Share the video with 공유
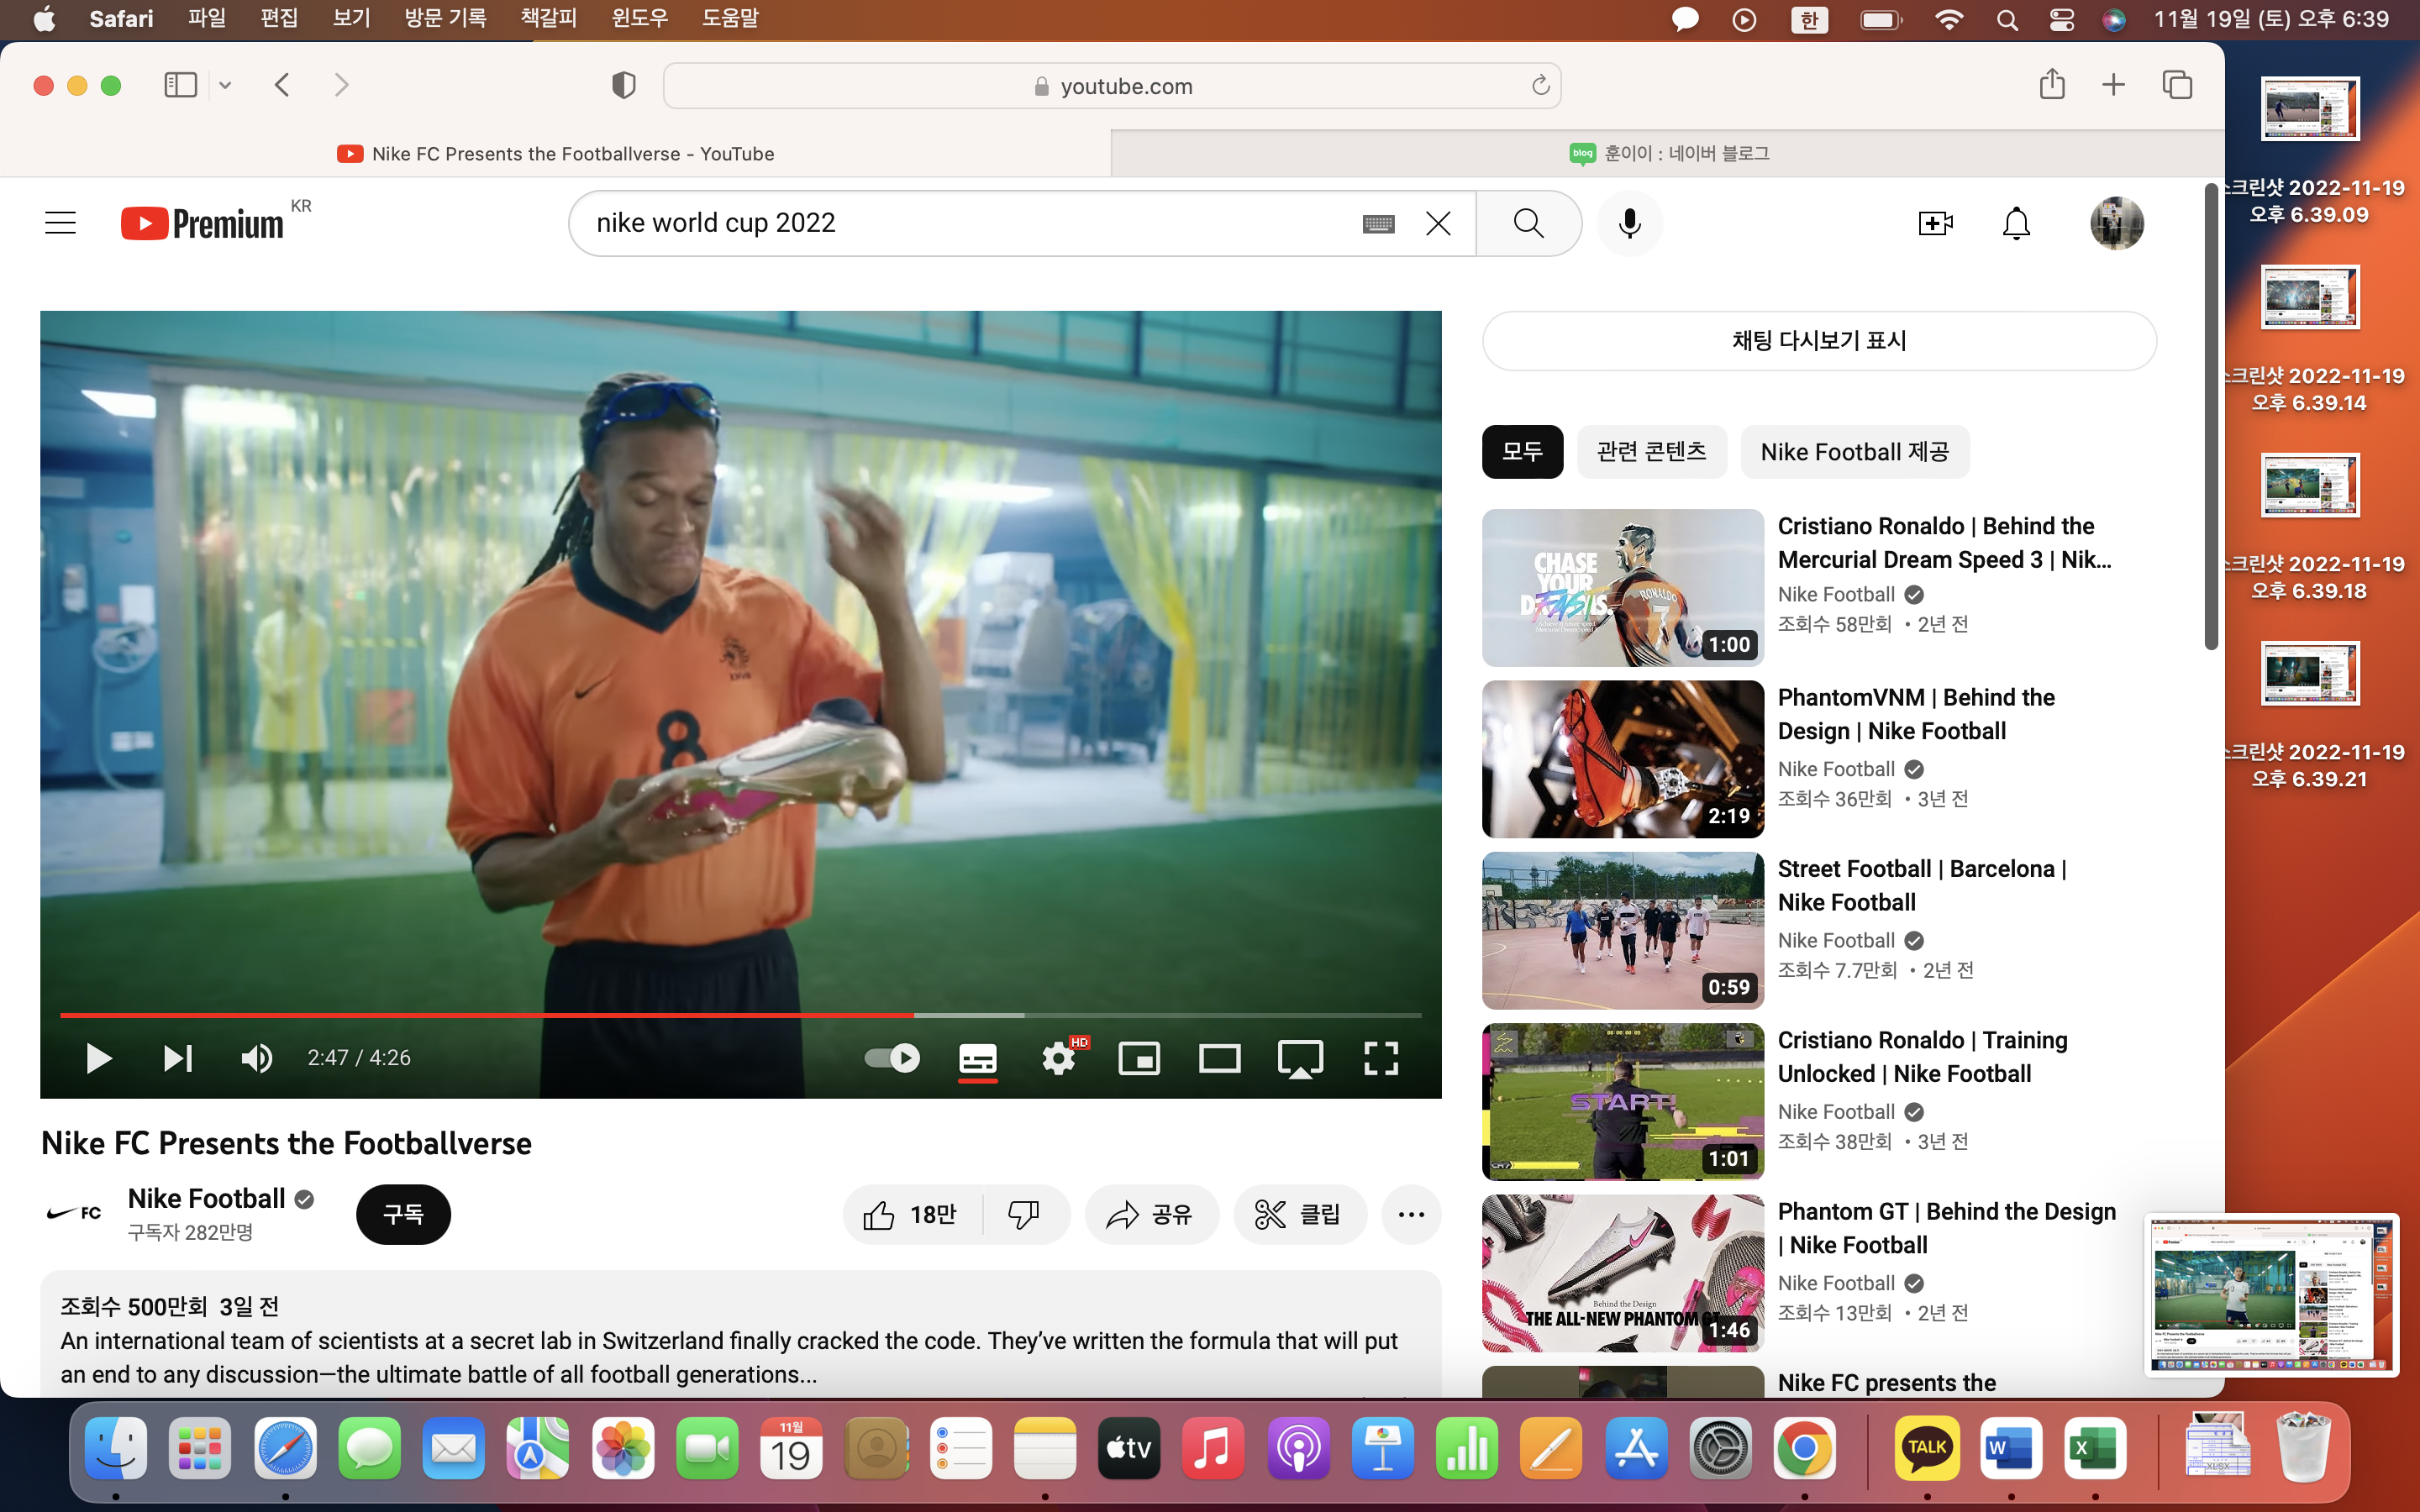The width and height of the screenshot is (2420, 1512). [1151, 1215]
